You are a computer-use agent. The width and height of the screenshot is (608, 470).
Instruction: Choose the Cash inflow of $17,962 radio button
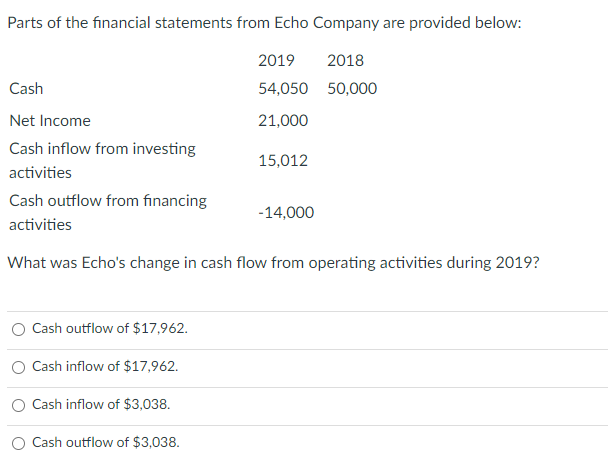click(19, 366)
